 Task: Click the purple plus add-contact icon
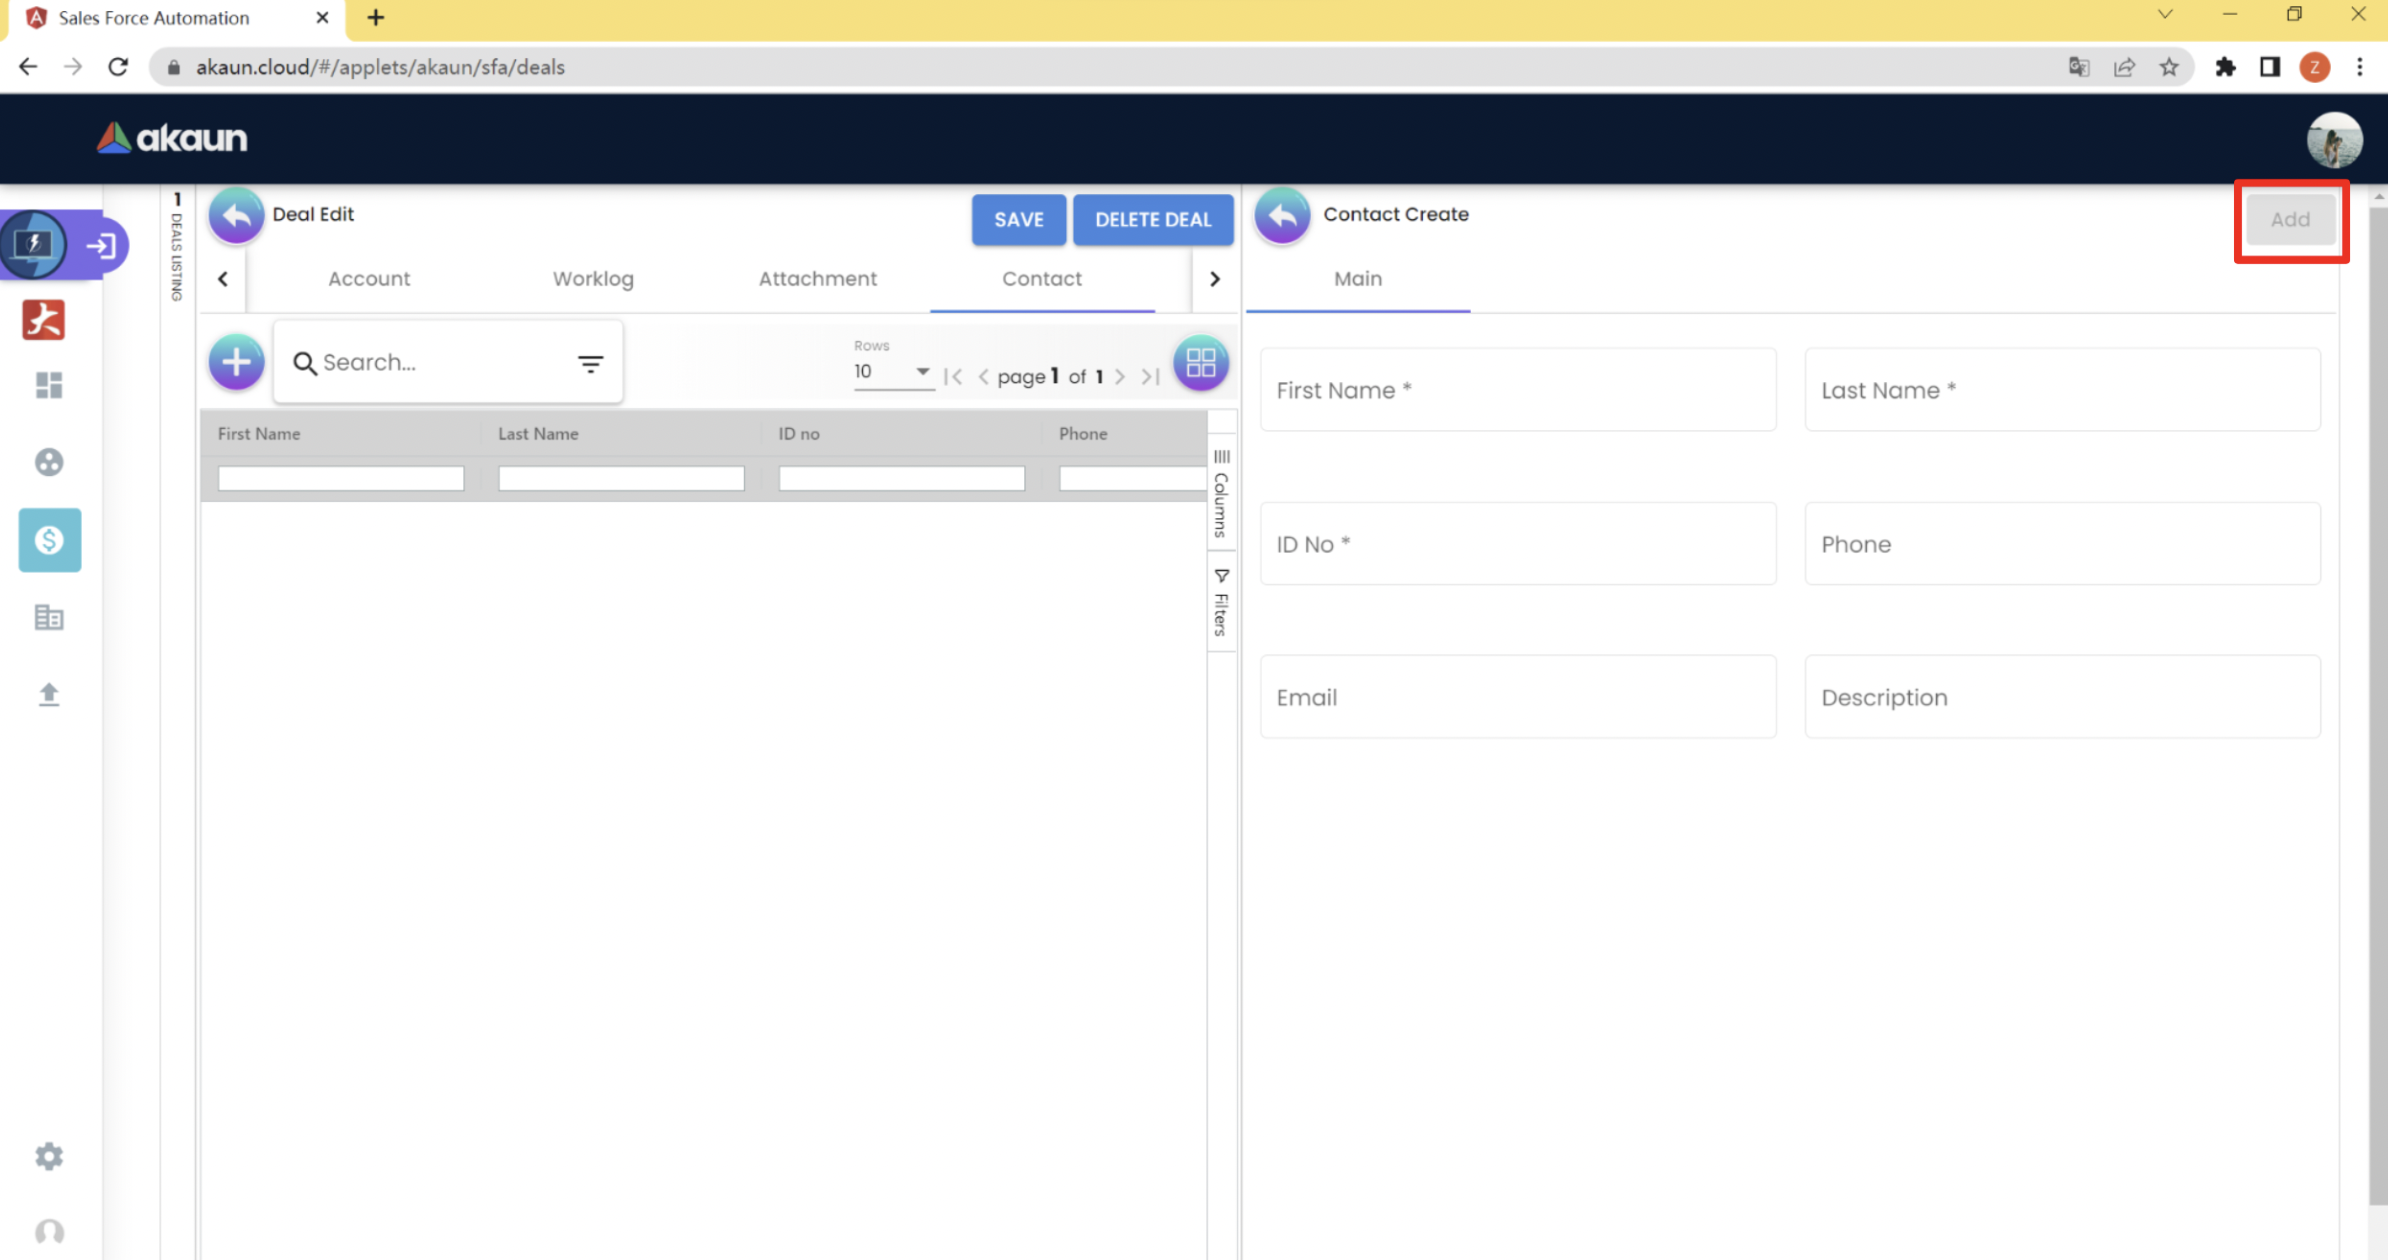click(x=236, y=362)
